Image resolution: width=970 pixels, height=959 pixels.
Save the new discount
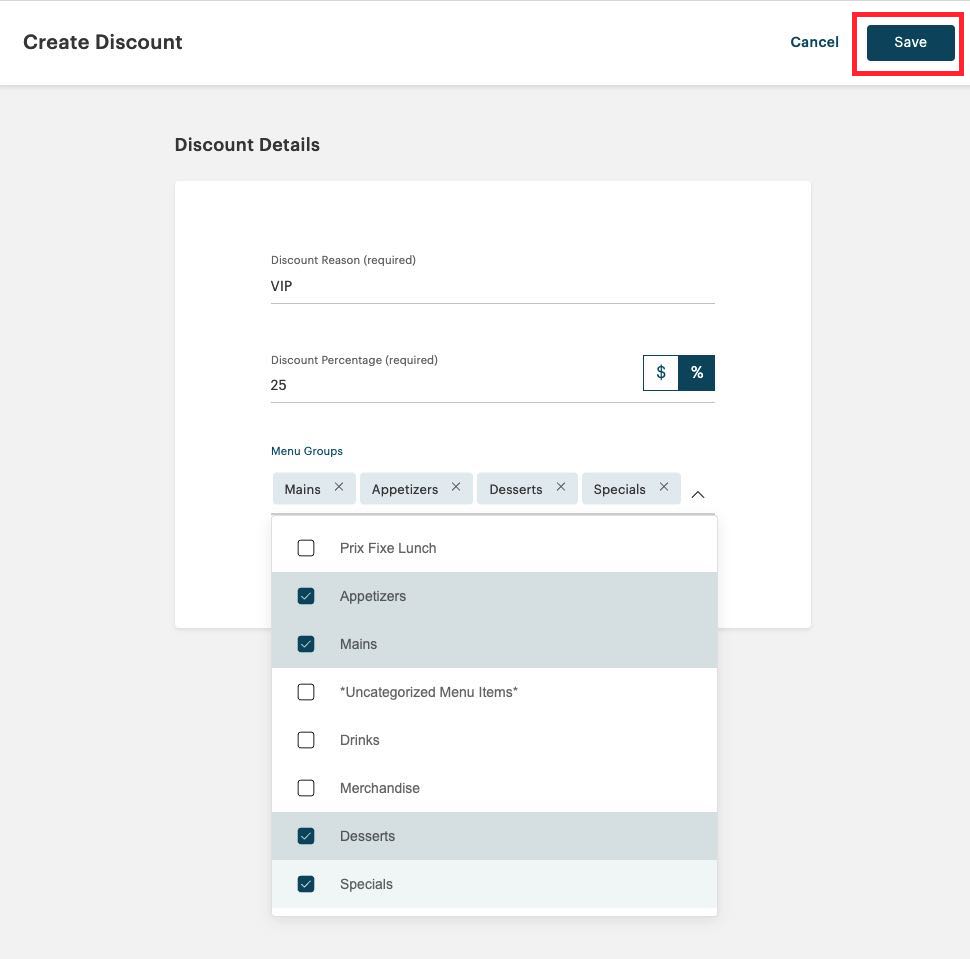click(908, 42)
